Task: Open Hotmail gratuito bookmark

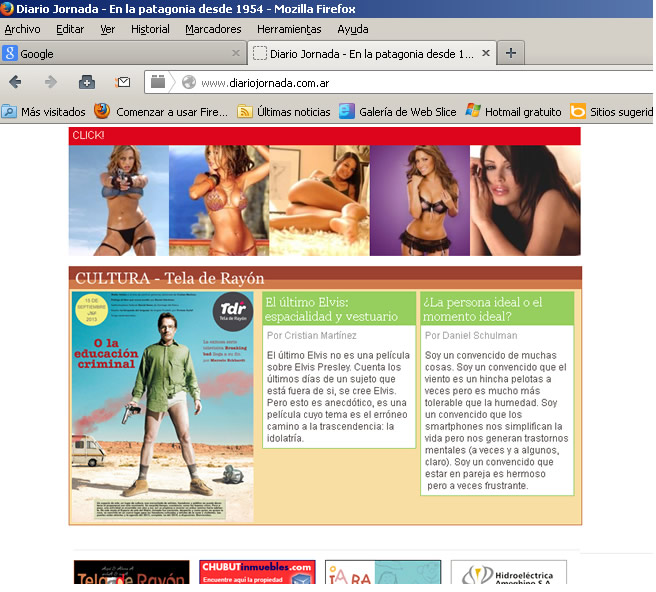Action: point(513,112)
